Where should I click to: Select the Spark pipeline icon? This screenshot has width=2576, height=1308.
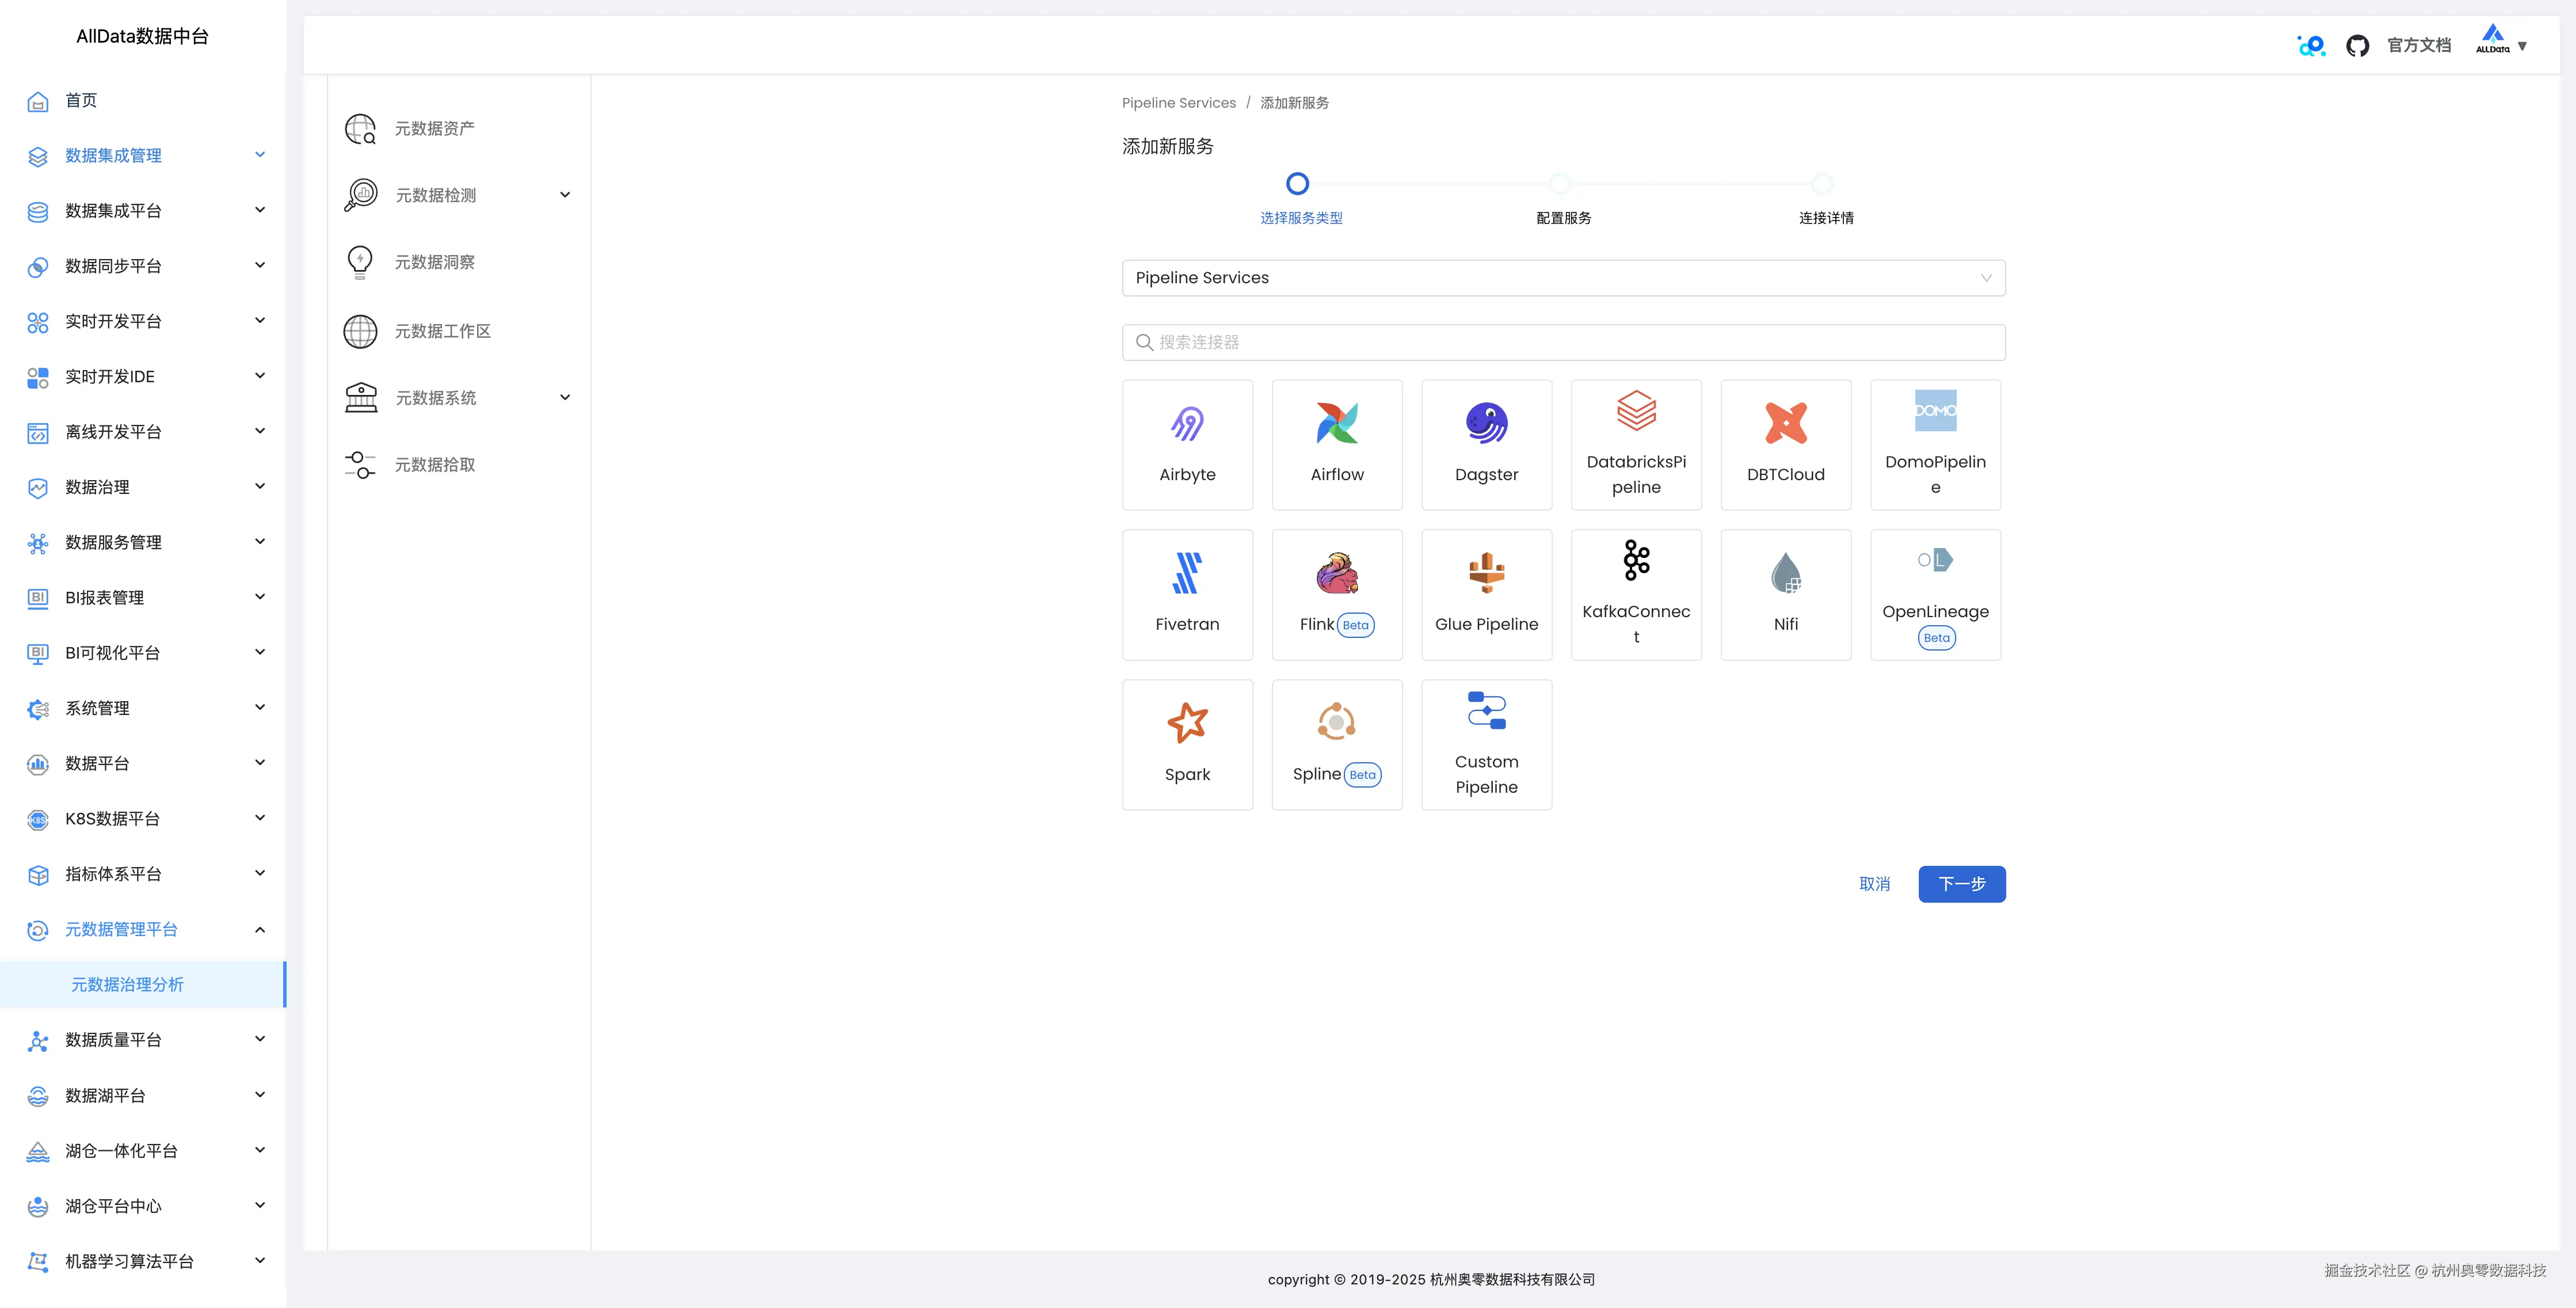pyautogui.click(x=1187, y=723)
